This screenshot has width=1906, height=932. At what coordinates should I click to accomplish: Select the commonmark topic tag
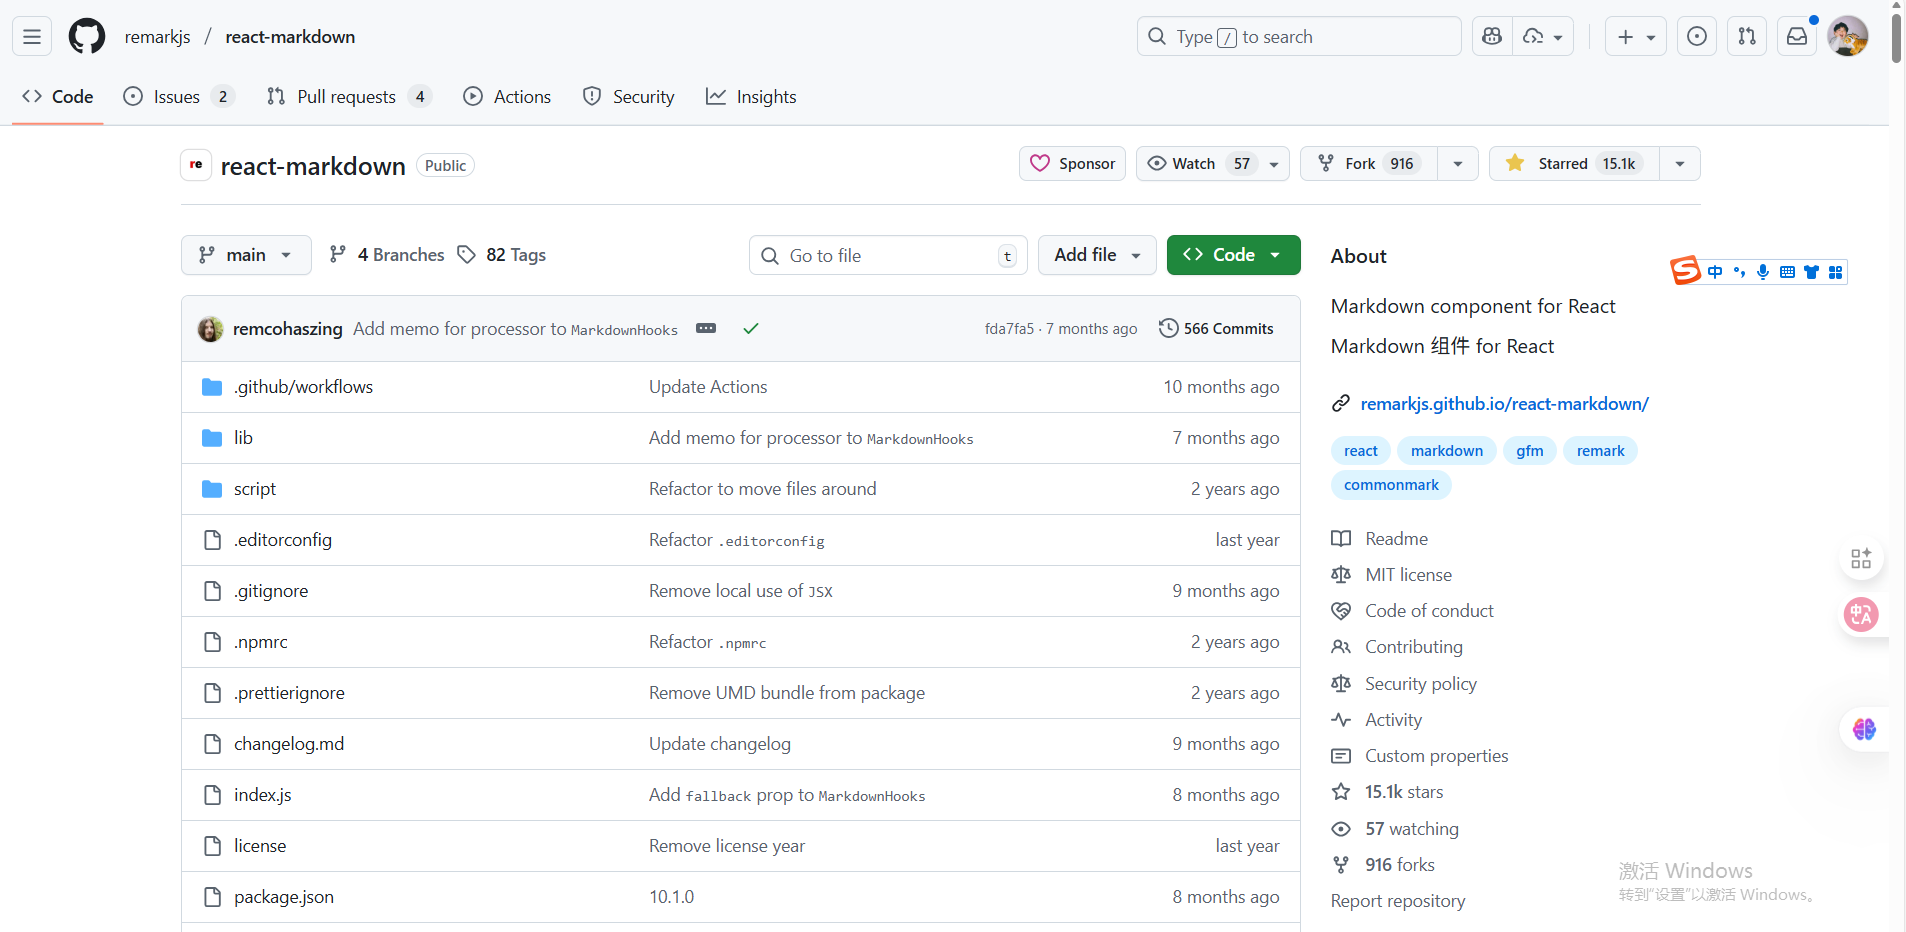[x=1391, y=485]
